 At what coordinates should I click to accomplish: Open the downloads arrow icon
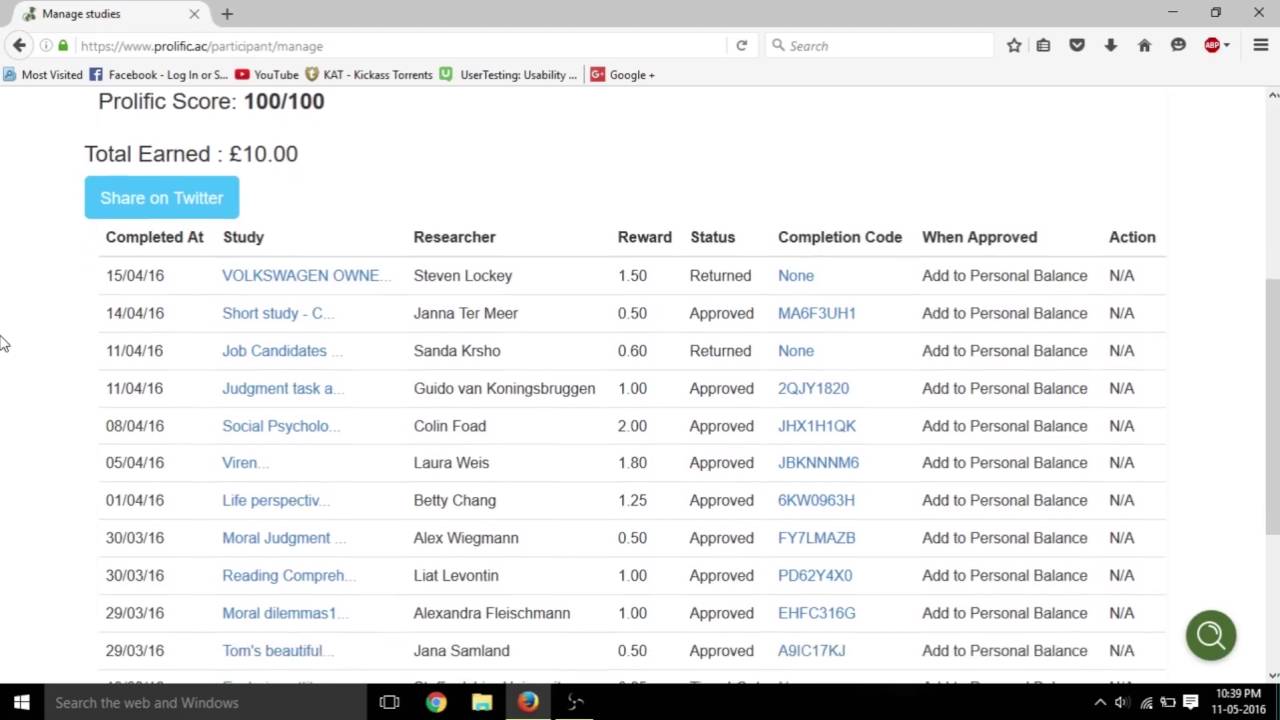pos(1110,45)
